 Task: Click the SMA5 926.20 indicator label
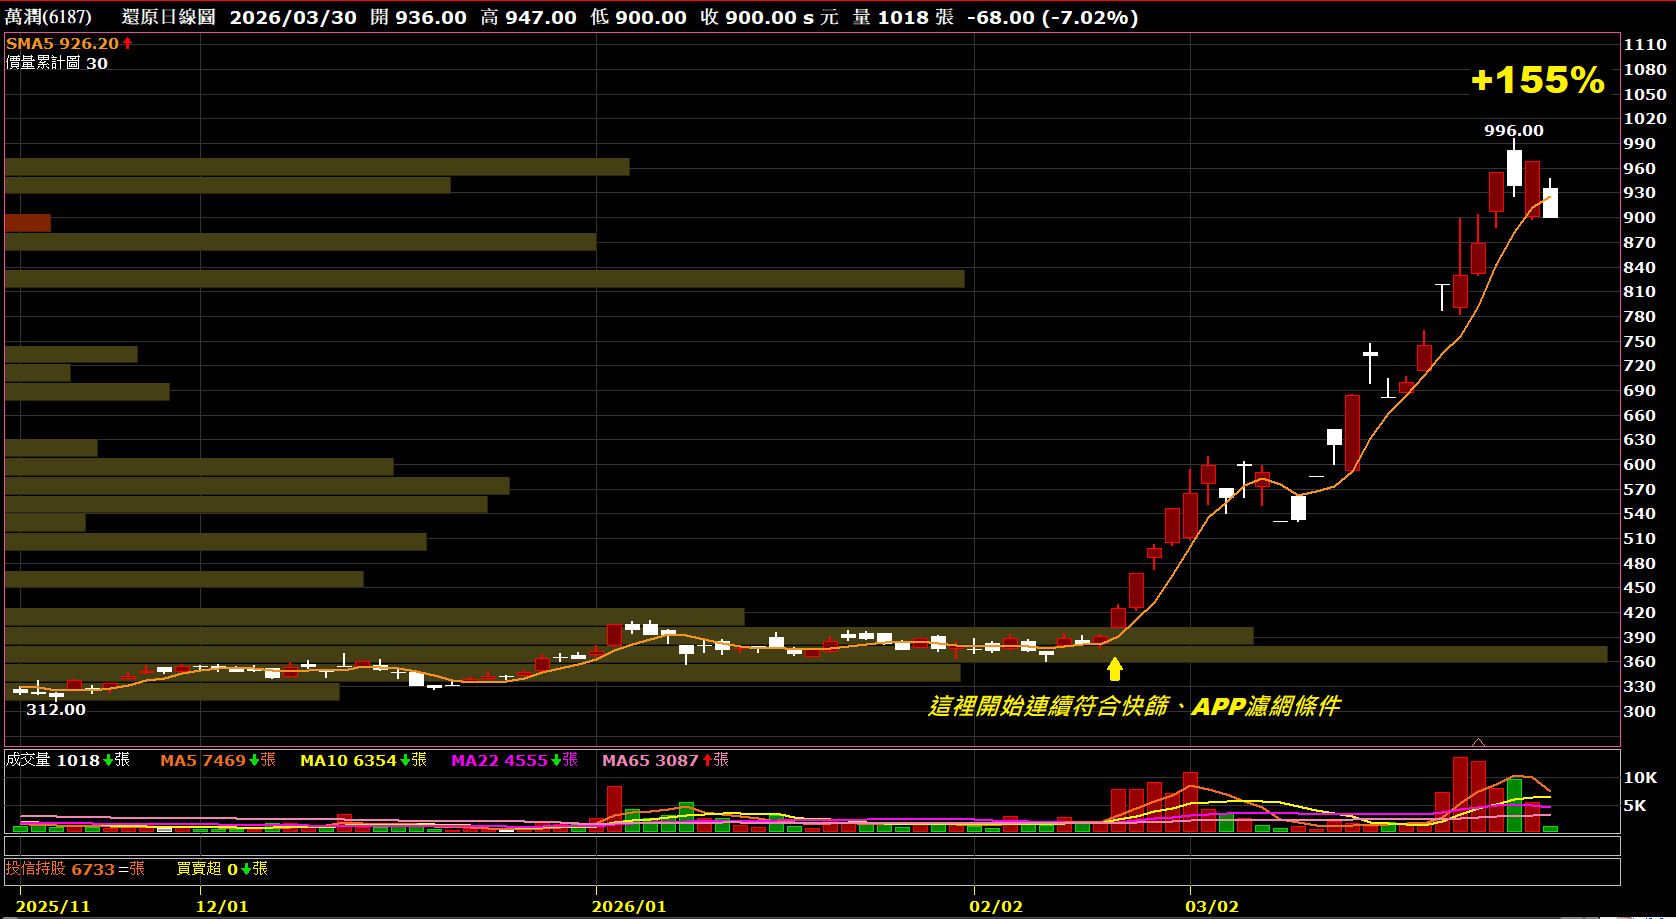(x=62, y=44)
